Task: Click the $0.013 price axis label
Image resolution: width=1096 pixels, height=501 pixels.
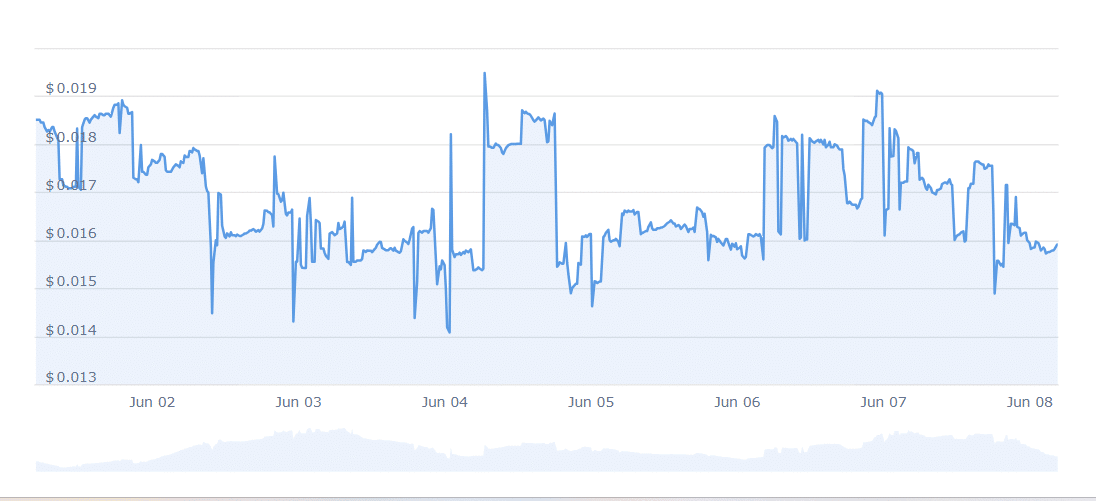Action: pos(71,377)
